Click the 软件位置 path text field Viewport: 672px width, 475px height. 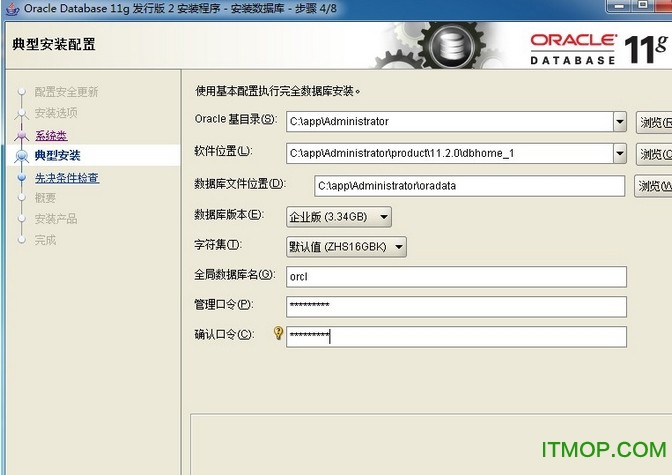click(x=448, y=154)
